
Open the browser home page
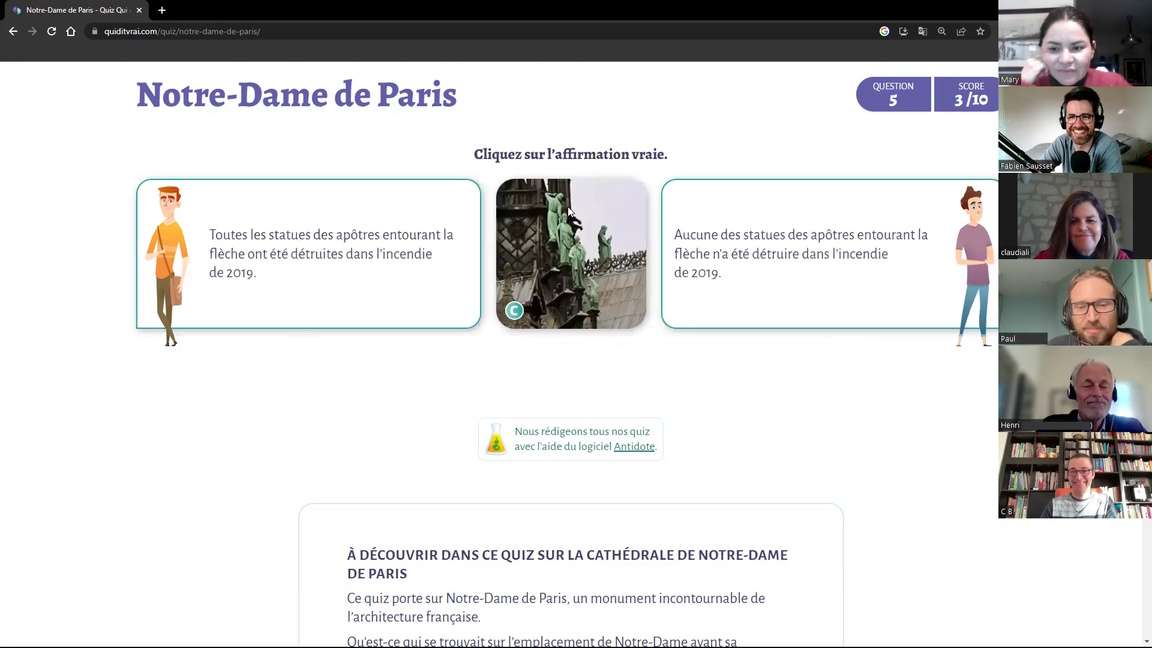pyautogui.click(x=71, y=32)
